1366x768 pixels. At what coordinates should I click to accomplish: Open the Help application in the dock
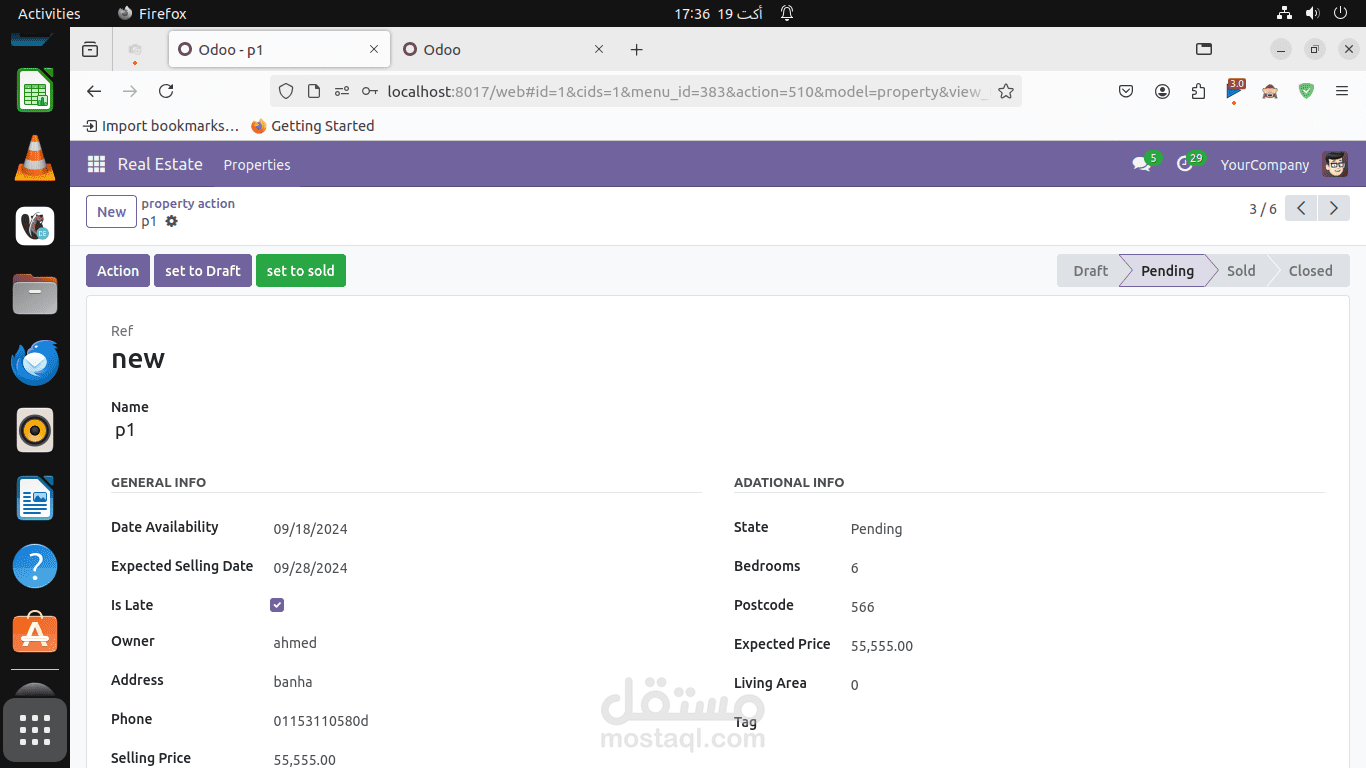pos(35,566)
